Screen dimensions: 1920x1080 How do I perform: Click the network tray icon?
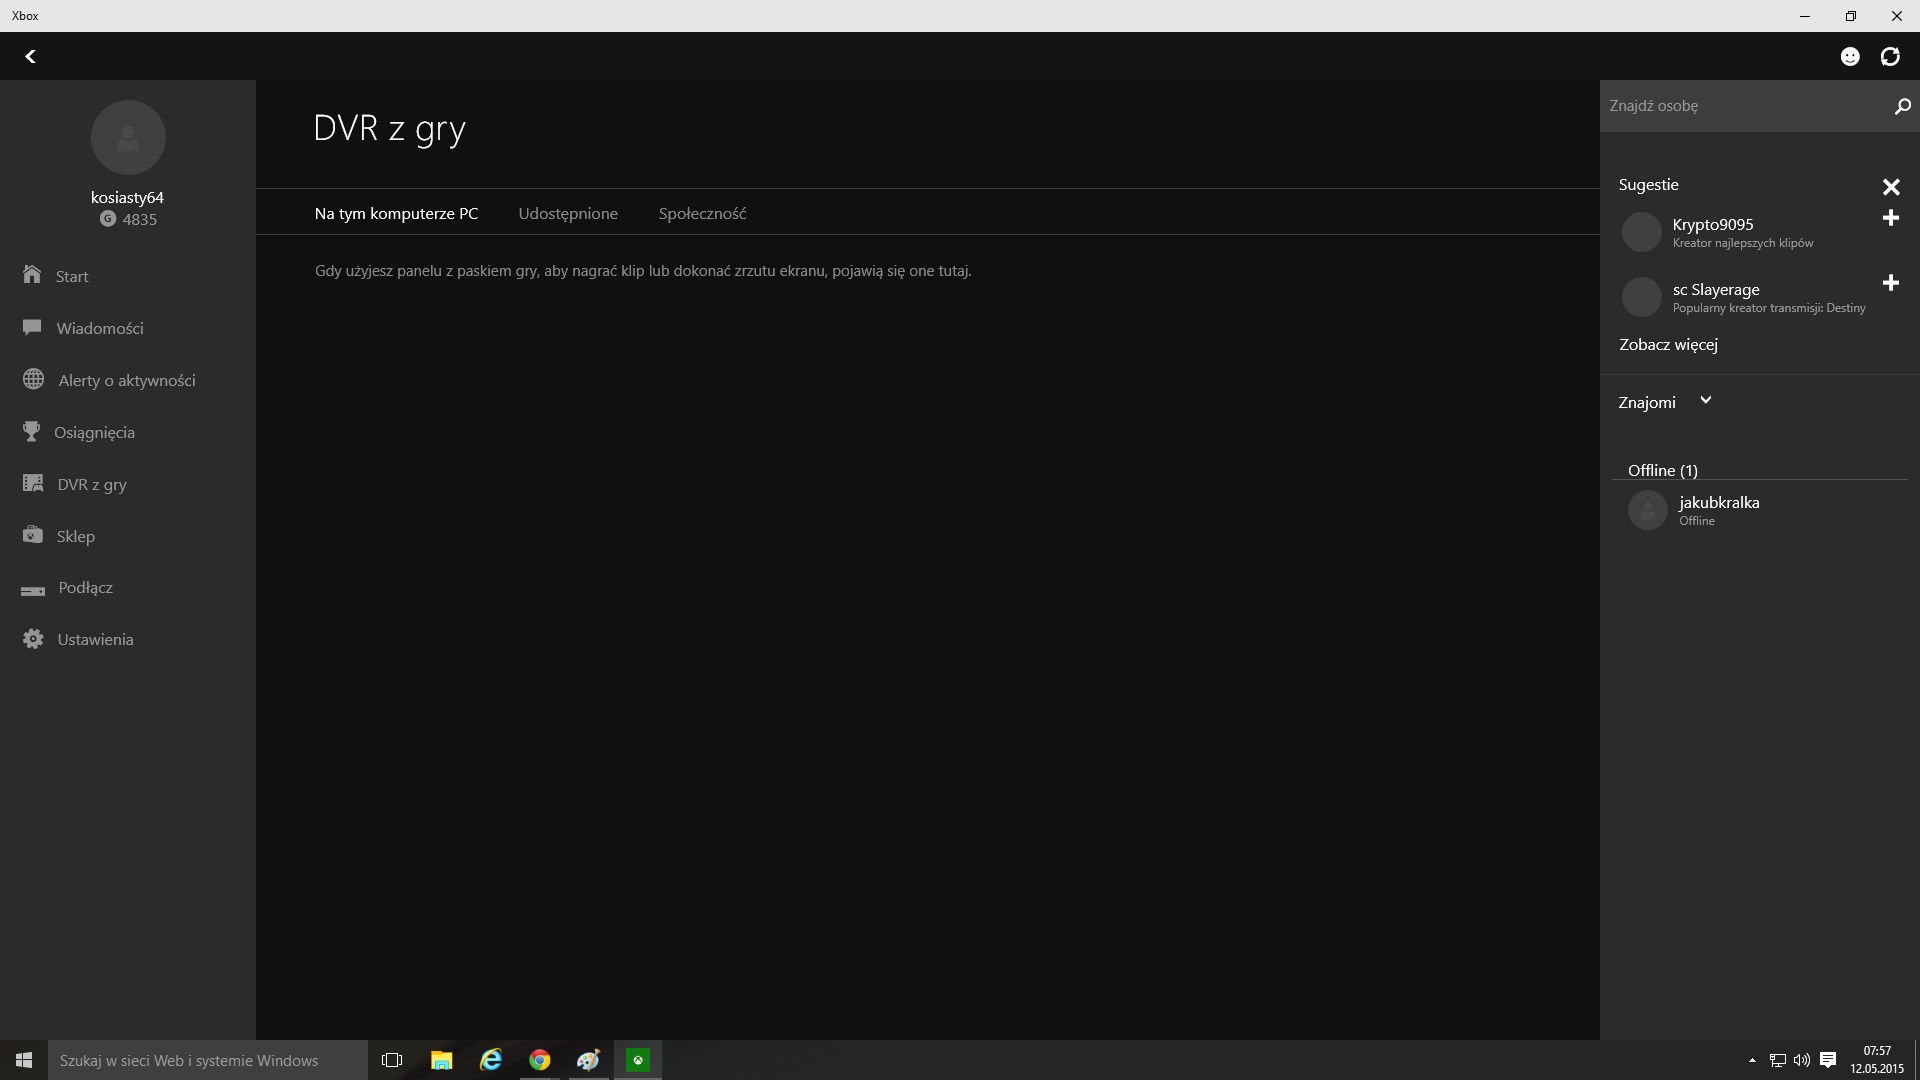pos(1777,1060)
